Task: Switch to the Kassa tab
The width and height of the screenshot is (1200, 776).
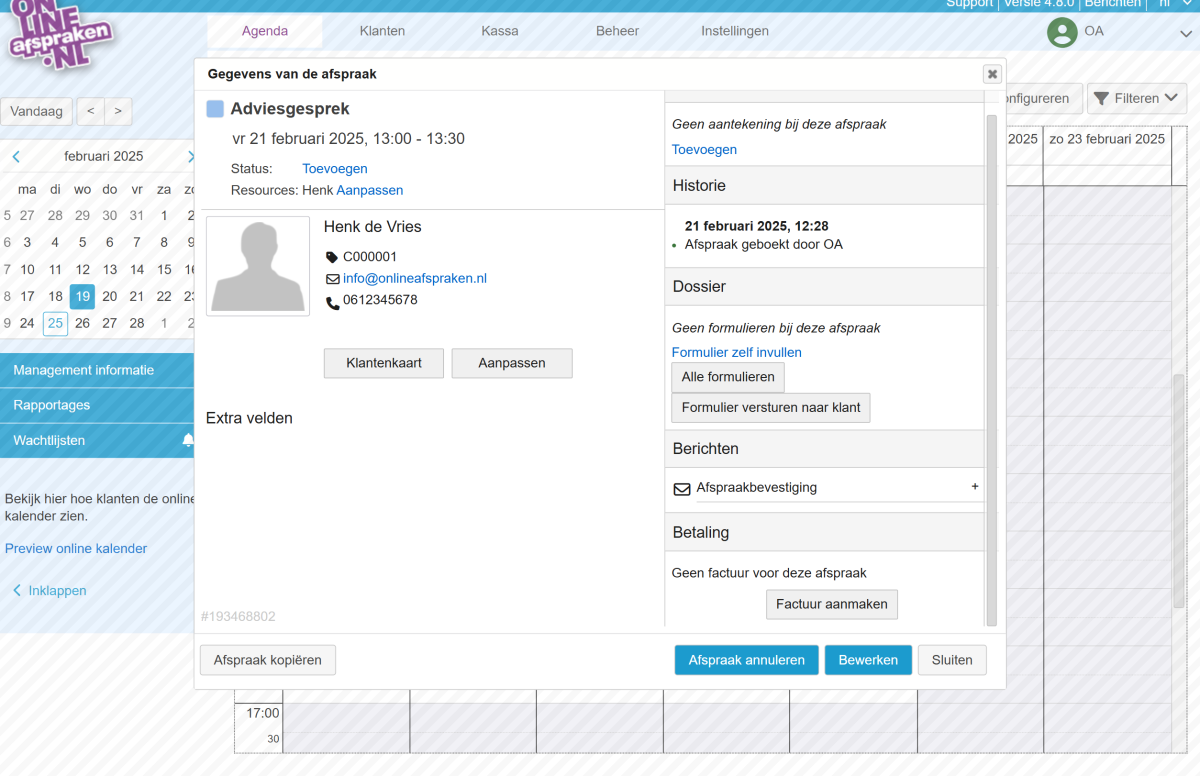Action: (x=499, y=31)
